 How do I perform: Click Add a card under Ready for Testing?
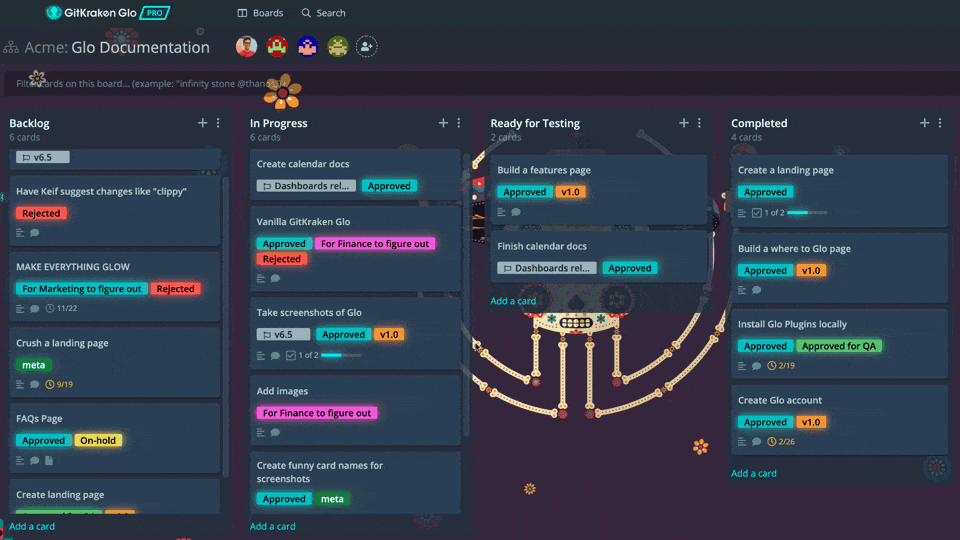513,301
